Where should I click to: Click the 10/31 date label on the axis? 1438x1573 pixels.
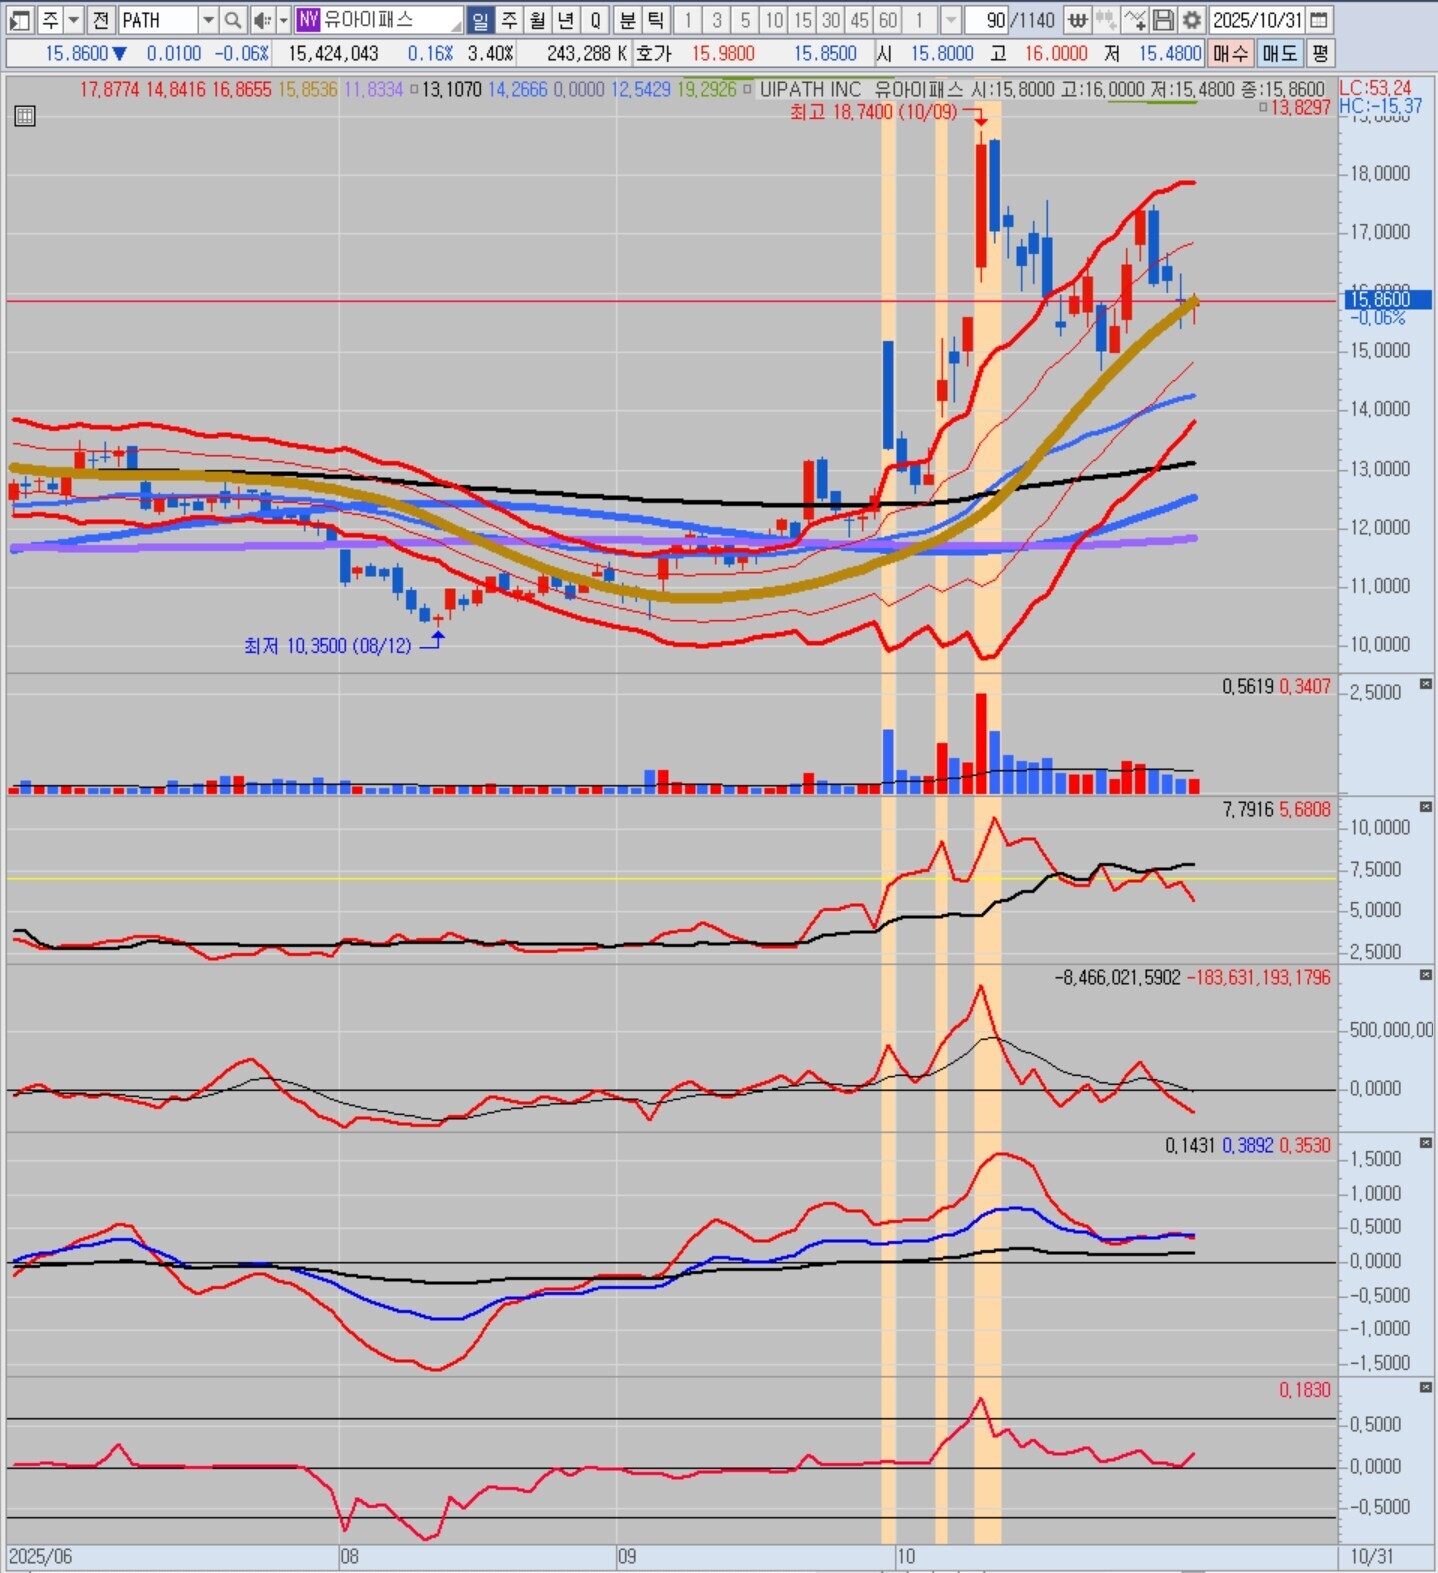point(1371,1556)
